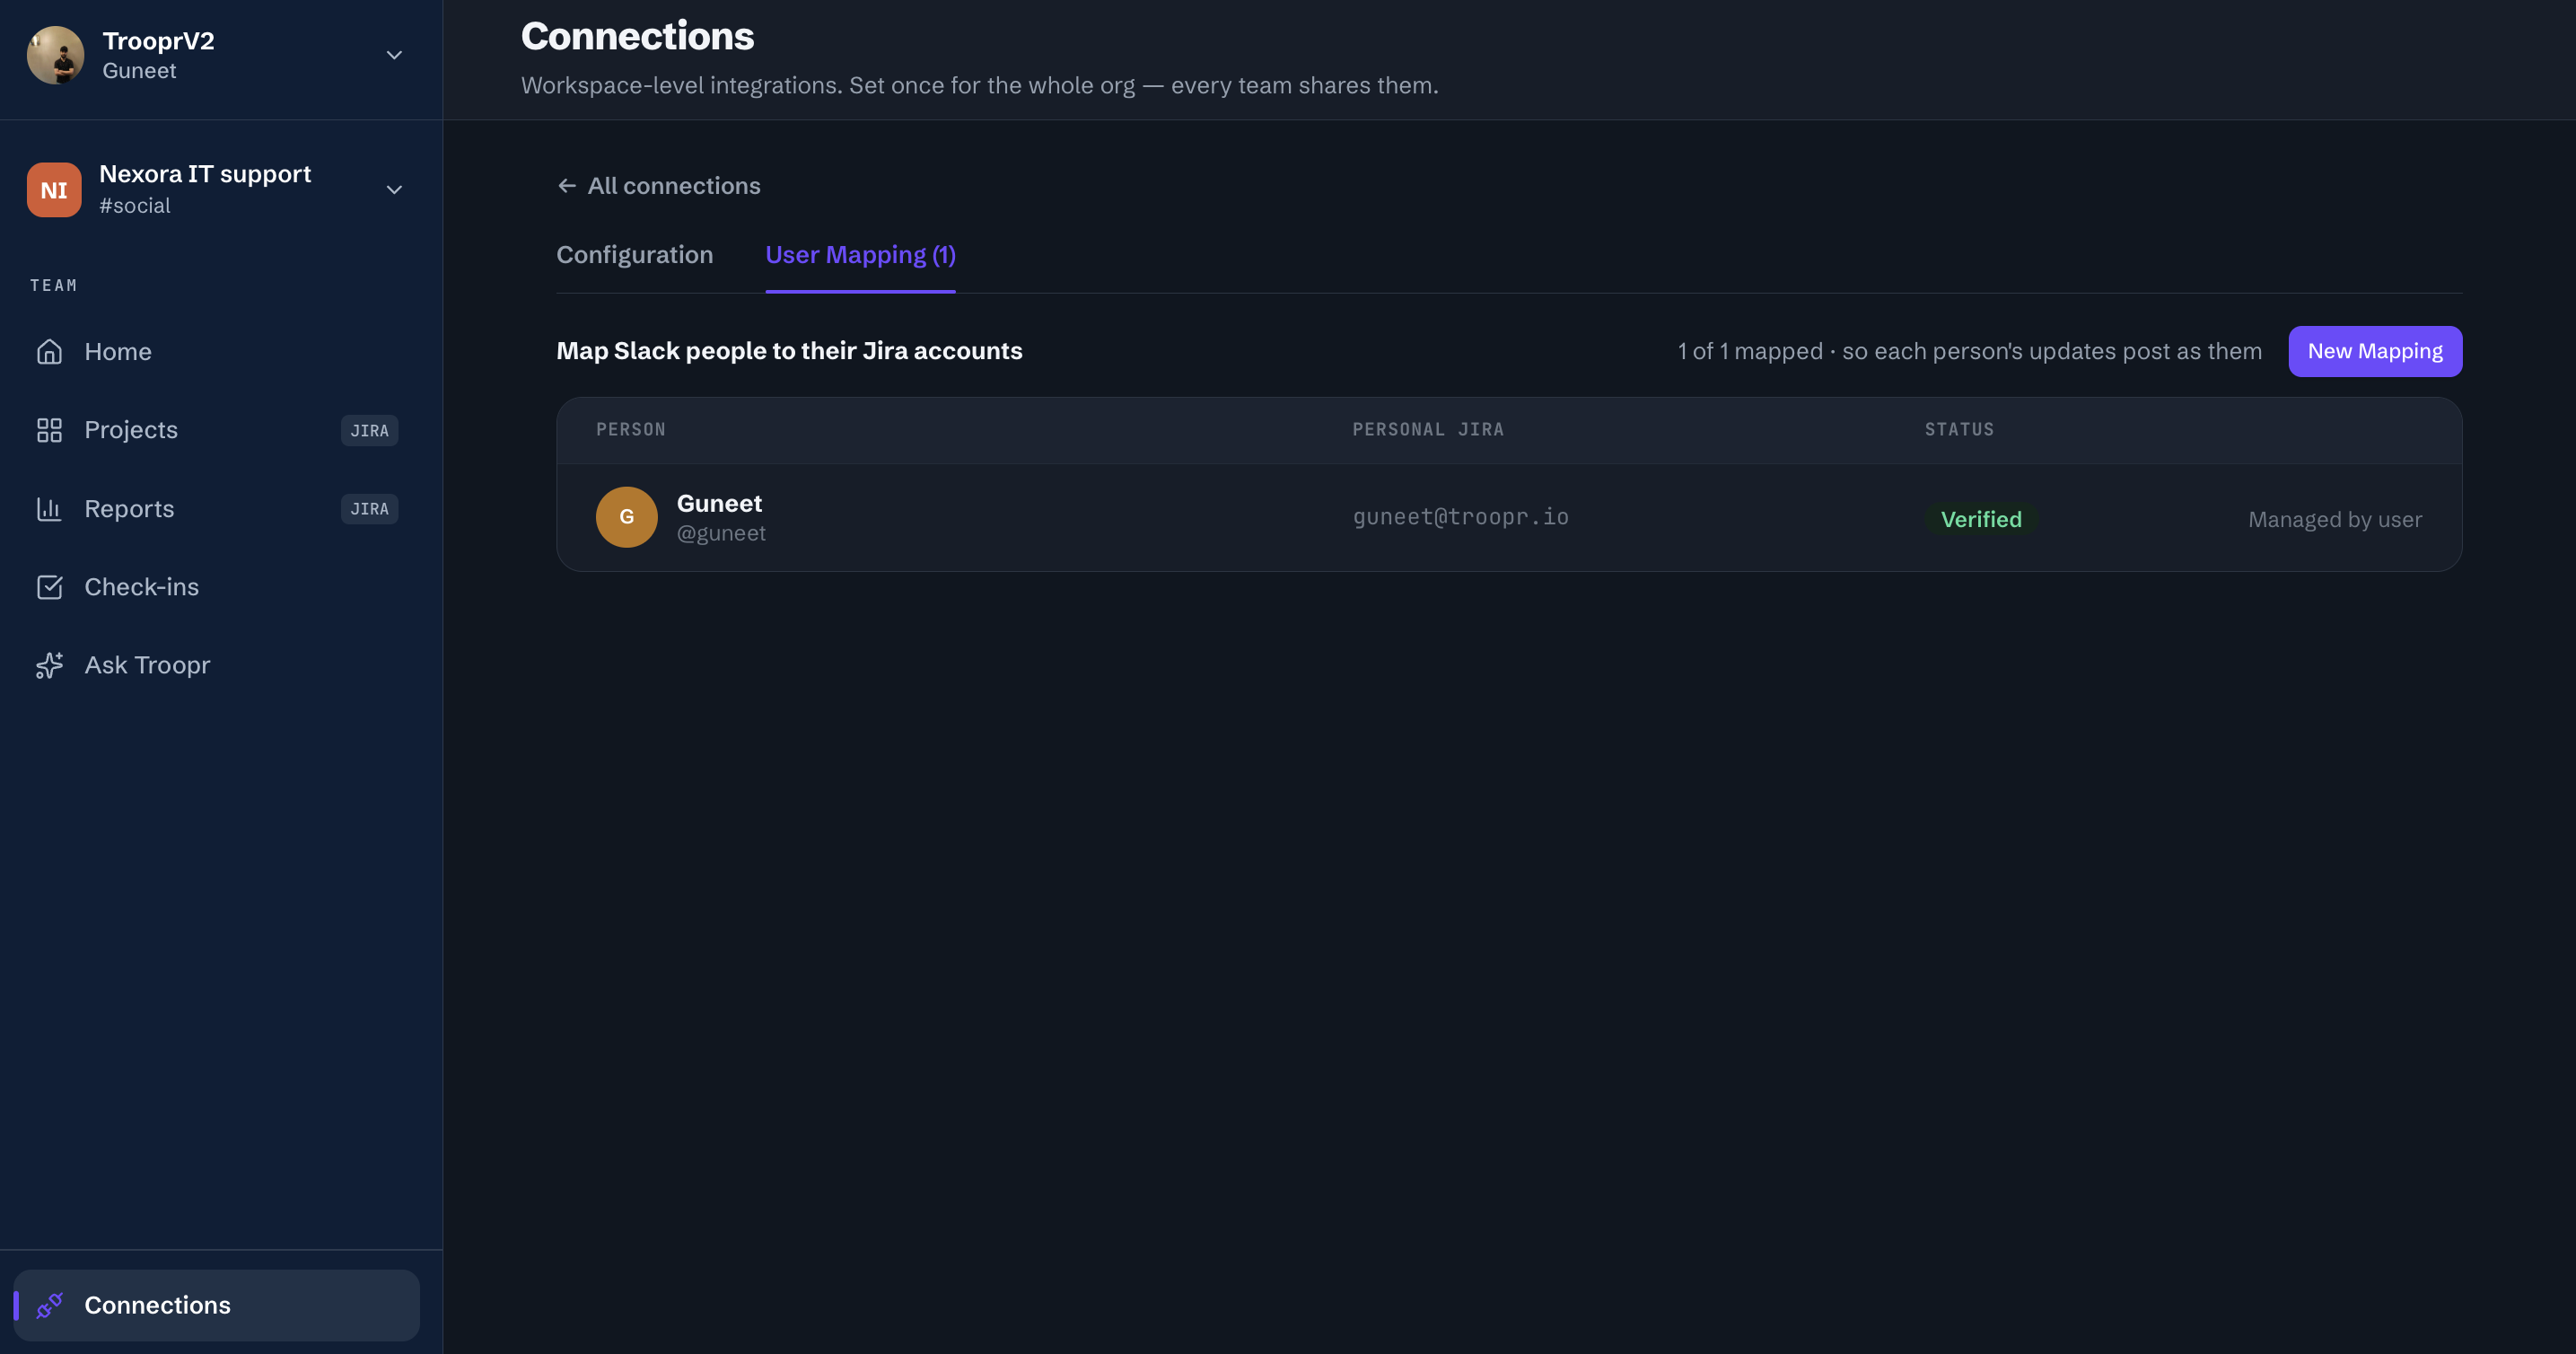Select the User Mapping (1) tab
The width and height of the screenshot is (2576, 1354).
click(x=860, y=255)
